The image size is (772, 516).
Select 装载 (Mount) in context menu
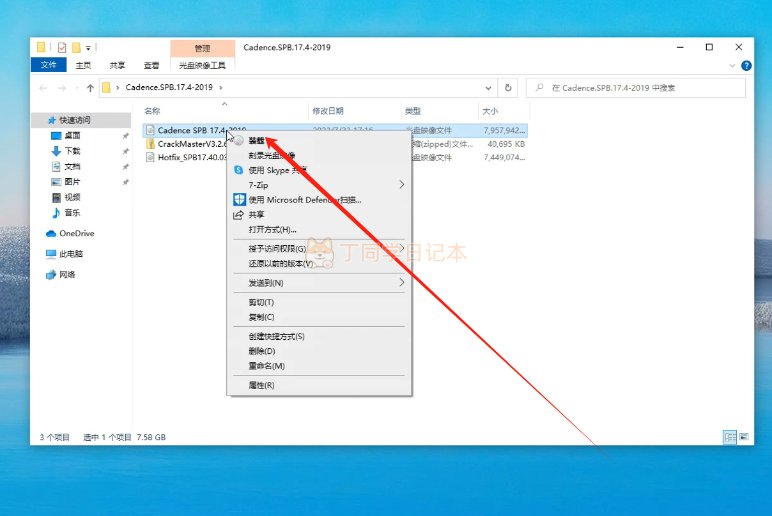click(x=256, y=140)
